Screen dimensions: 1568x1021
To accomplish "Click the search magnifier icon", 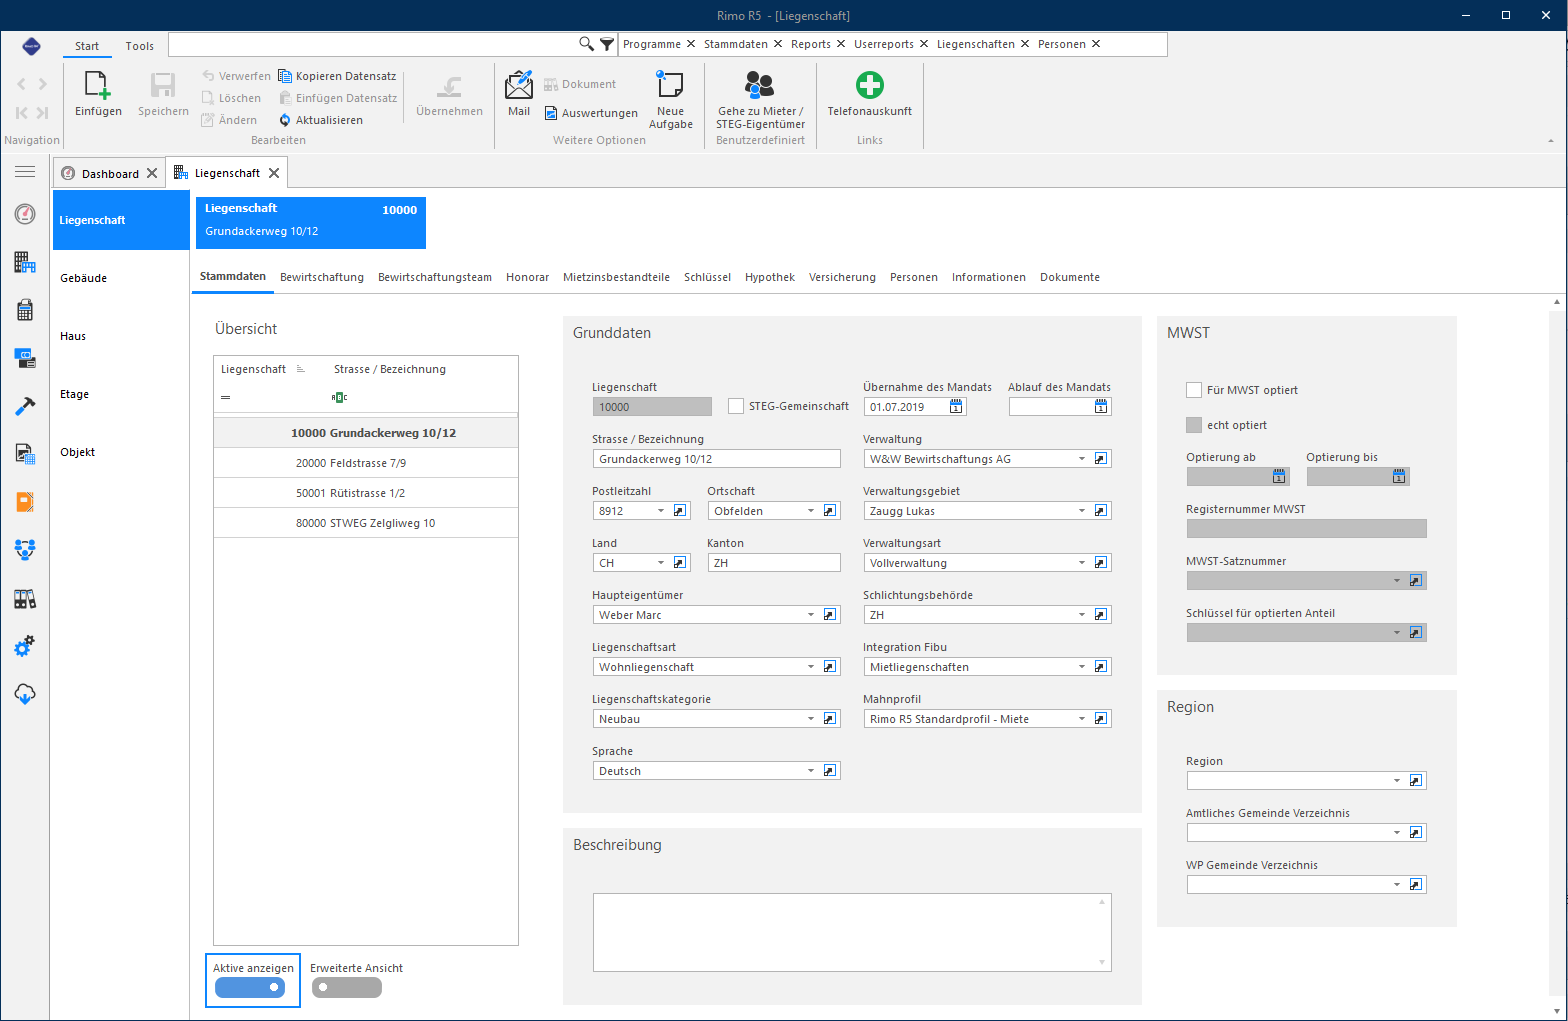I will pyautogui.click(x=587, y=44).
